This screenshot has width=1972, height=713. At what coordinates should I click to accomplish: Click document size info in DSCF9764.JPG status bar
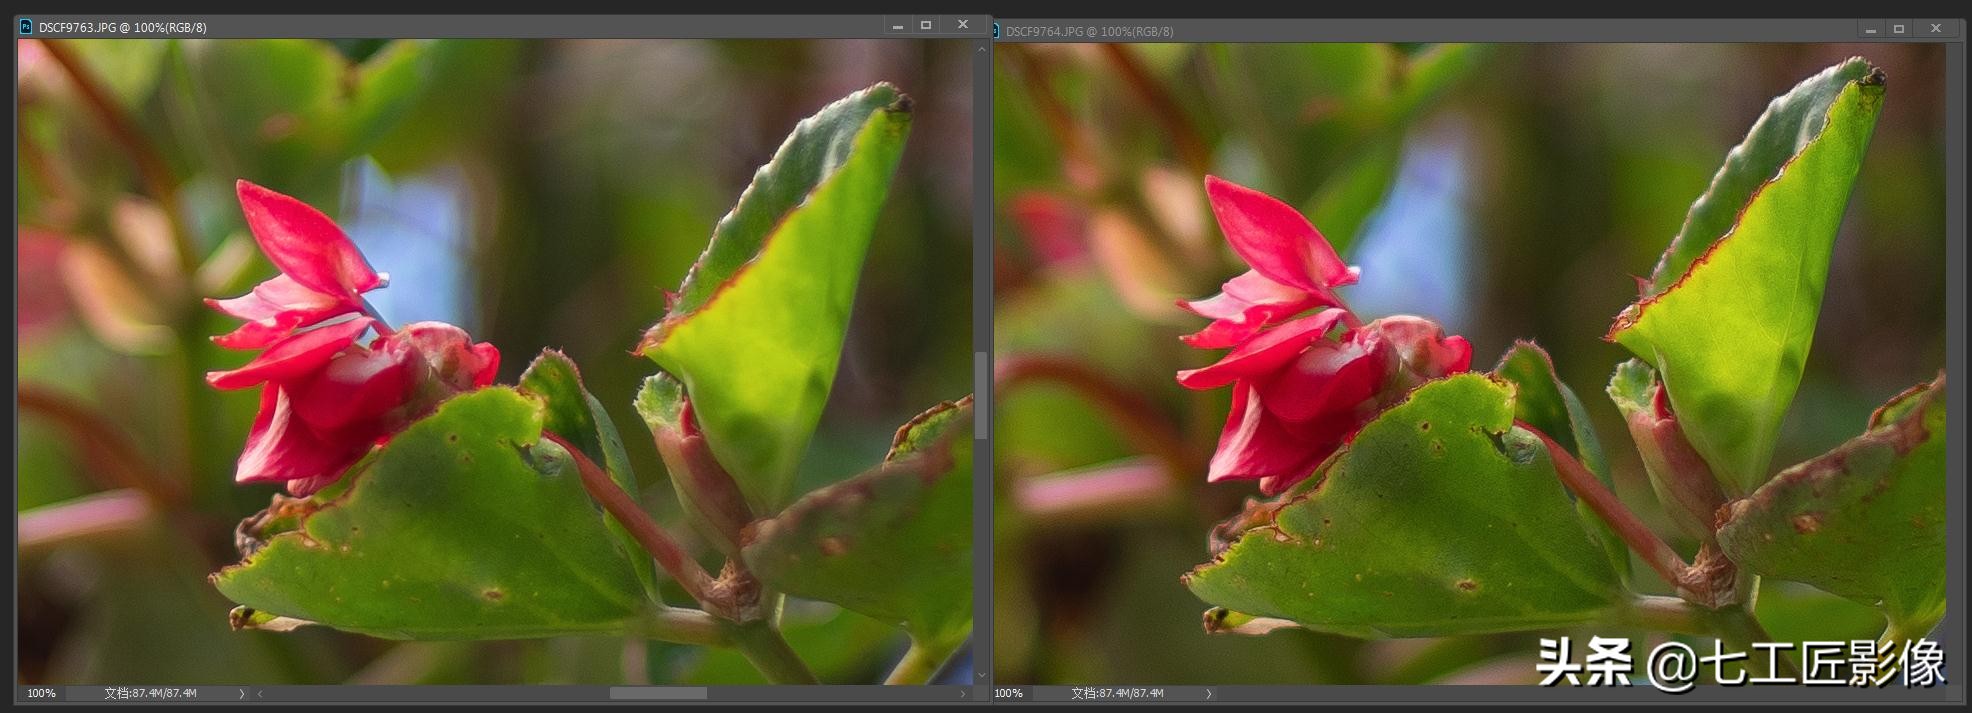tap(1117, 693)
